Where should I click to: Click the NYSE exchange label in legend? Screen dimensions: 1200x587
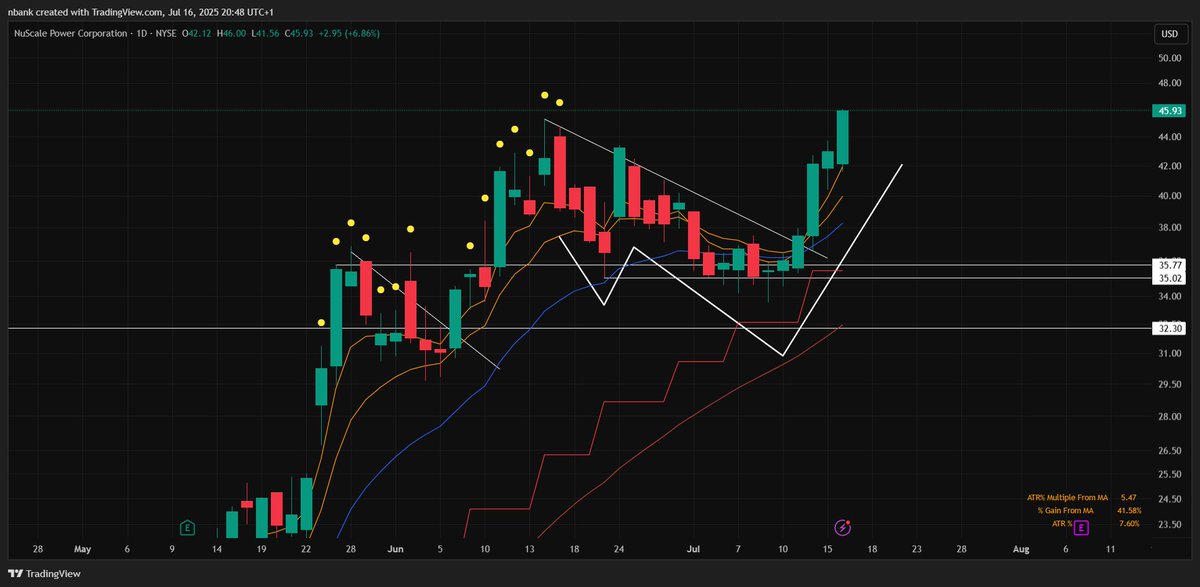167,34
